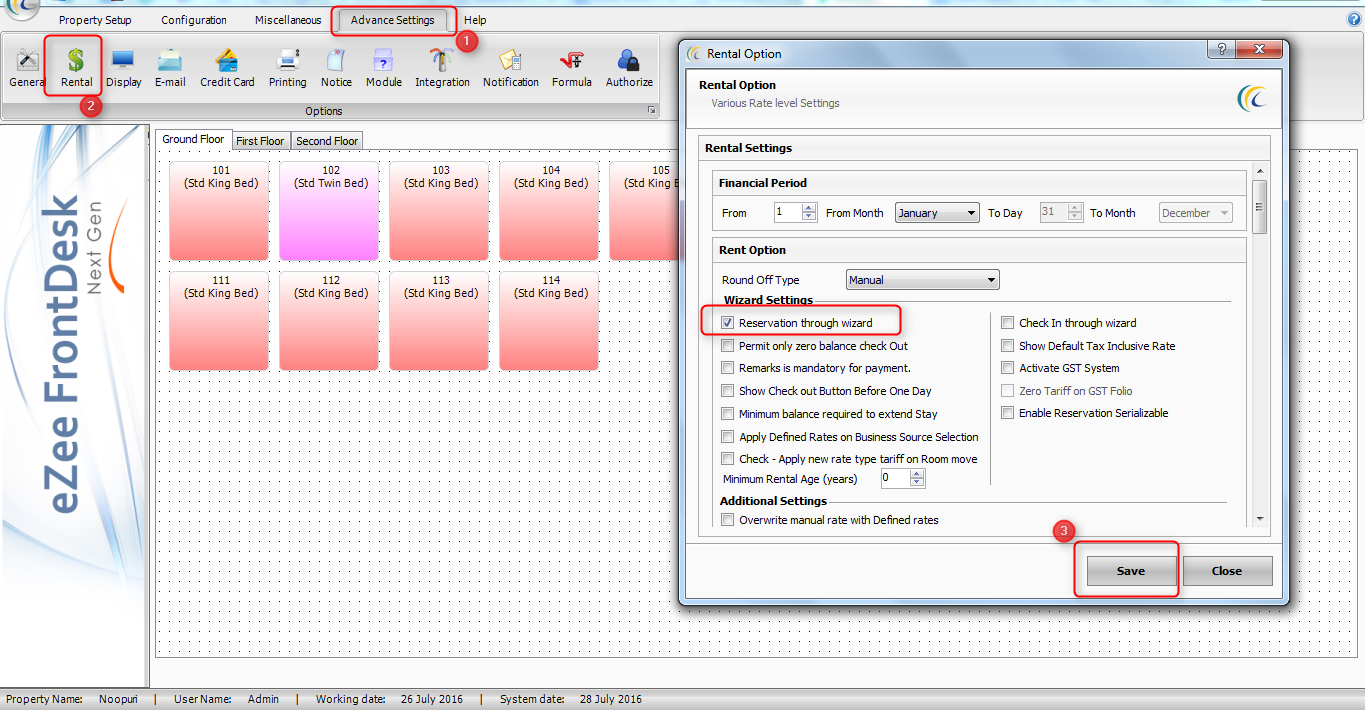Open the Printing settings icon
This screenshot has width=1365, height=711.
point(288,67)
